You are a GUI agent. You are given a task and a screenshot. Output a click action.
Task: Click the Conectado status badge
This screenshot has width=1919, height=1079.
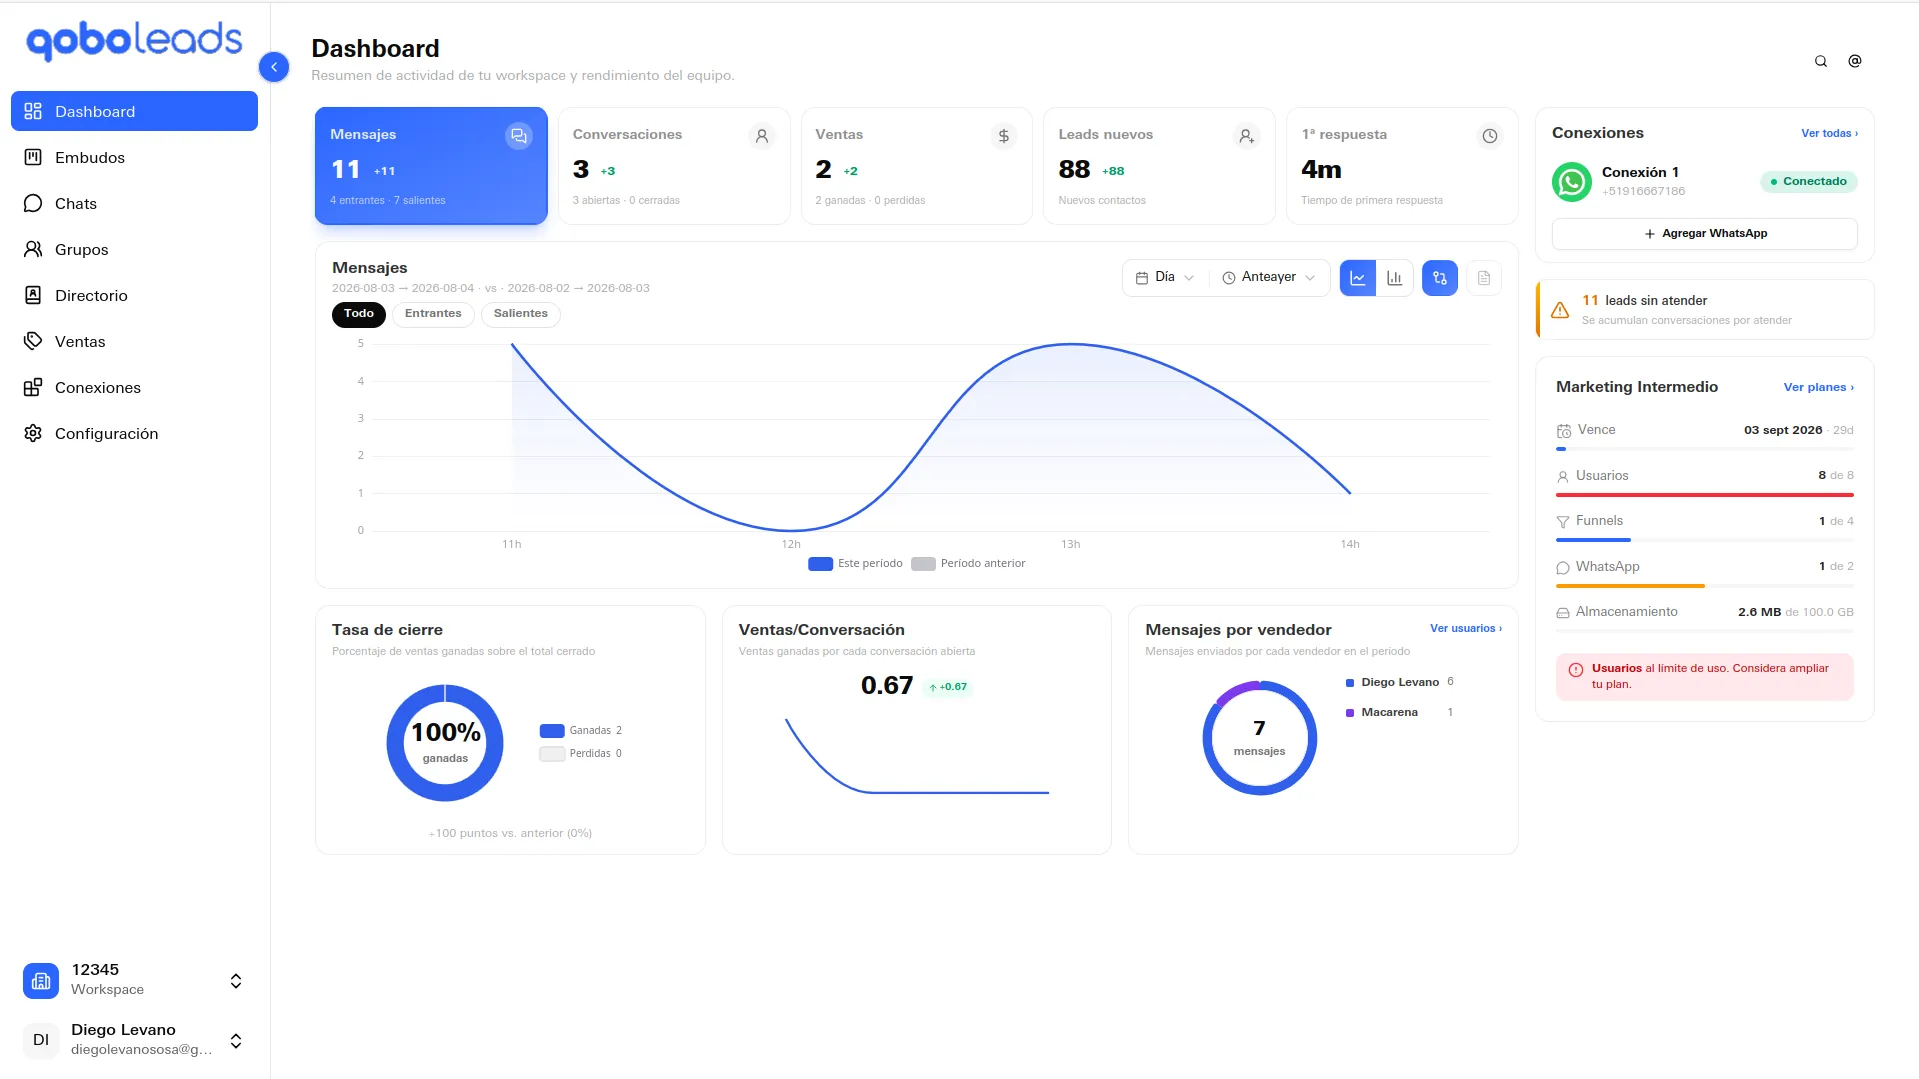point(1809,182)
